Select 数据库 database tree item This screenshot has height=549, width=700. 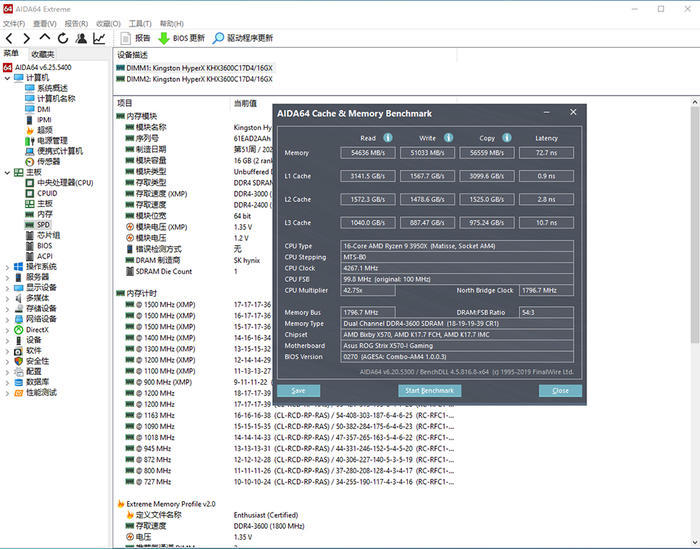point(38,382)
